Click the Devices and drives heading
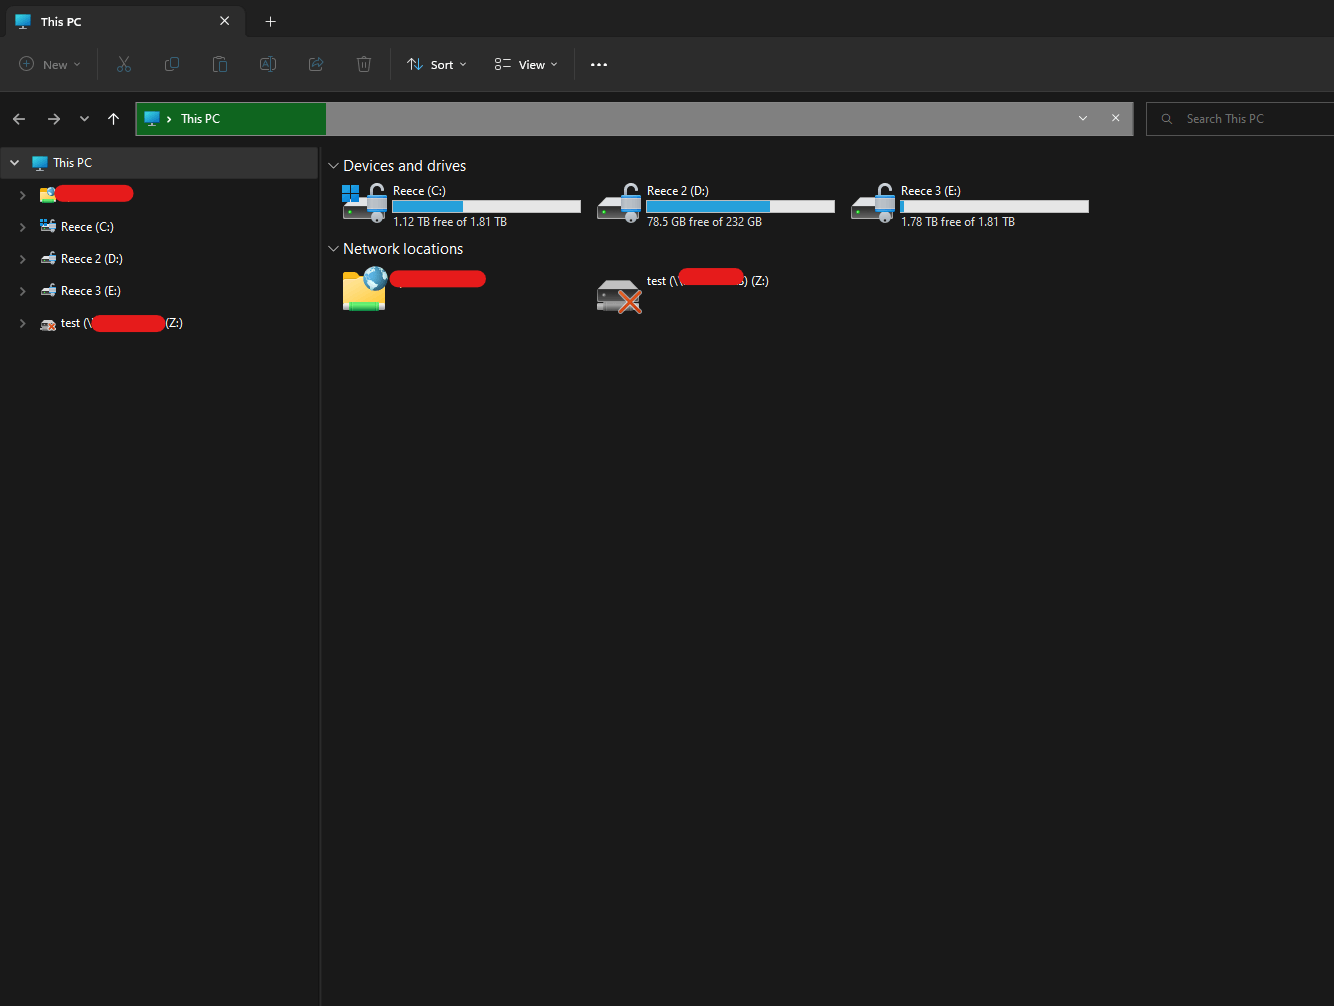 click(x=404, y=166)
